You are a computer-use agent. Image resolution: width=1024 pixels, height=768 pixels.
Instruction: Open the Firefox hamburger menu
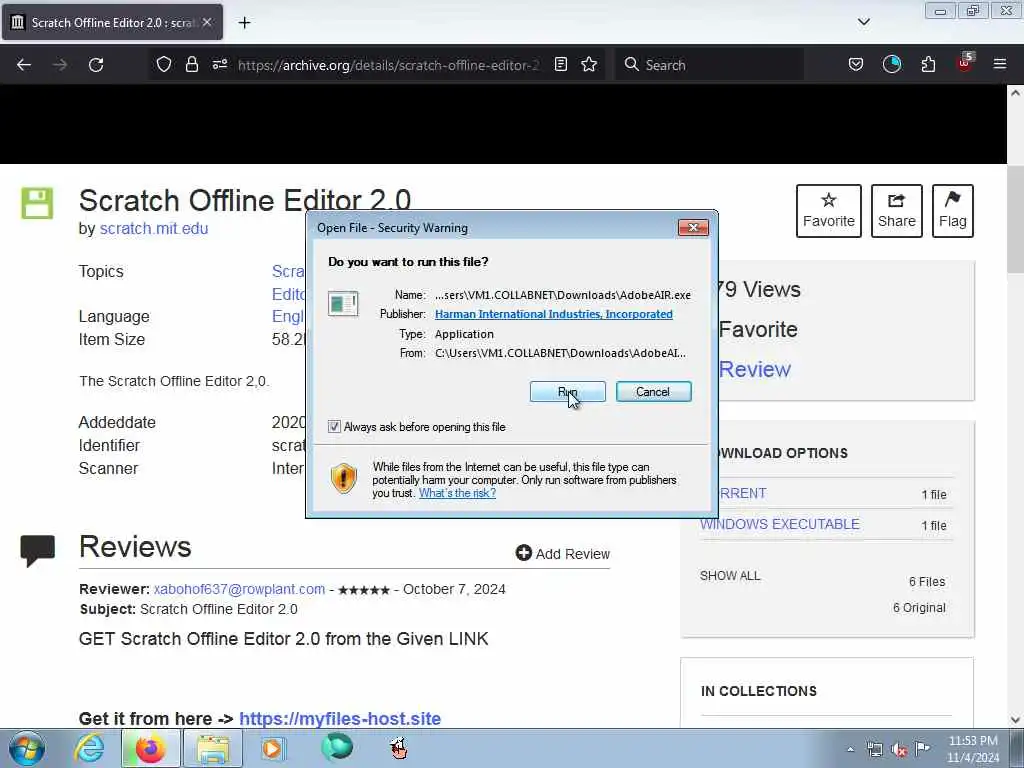1000,64
